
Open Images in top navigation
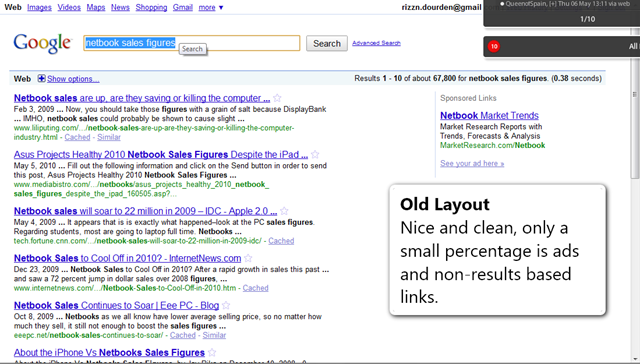pyautogui.click(x=39, y=7)
